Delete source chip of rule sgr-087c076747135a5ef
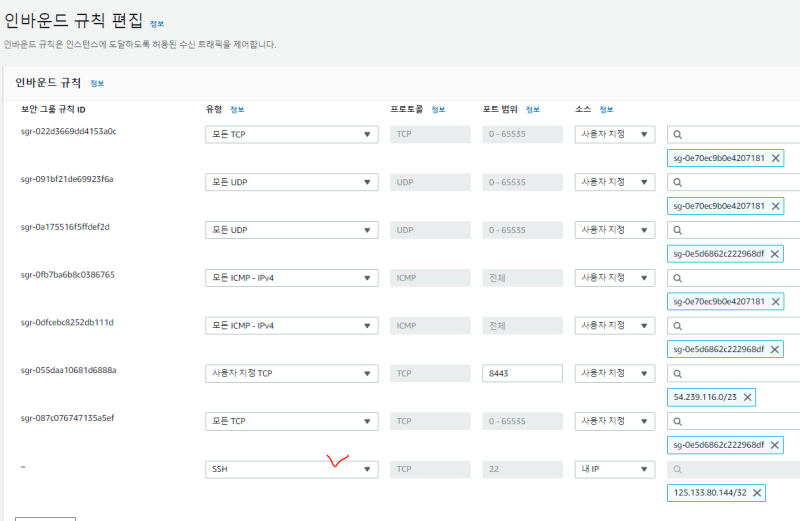This screenshot has width=800, height=521. point(775,445)
